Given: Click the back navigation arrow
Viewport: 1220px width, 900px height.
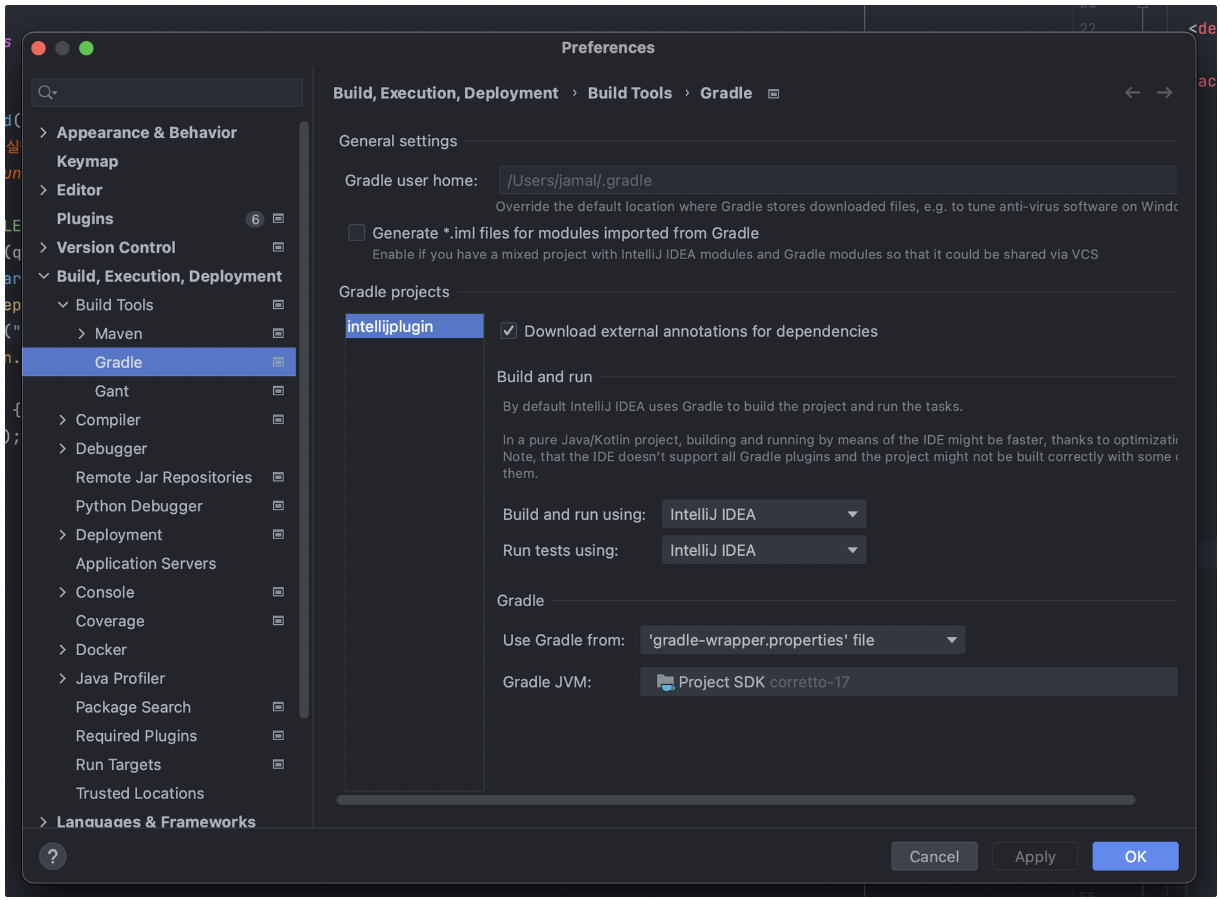Looking at the screenshot, I should (x=1132, y=93).
